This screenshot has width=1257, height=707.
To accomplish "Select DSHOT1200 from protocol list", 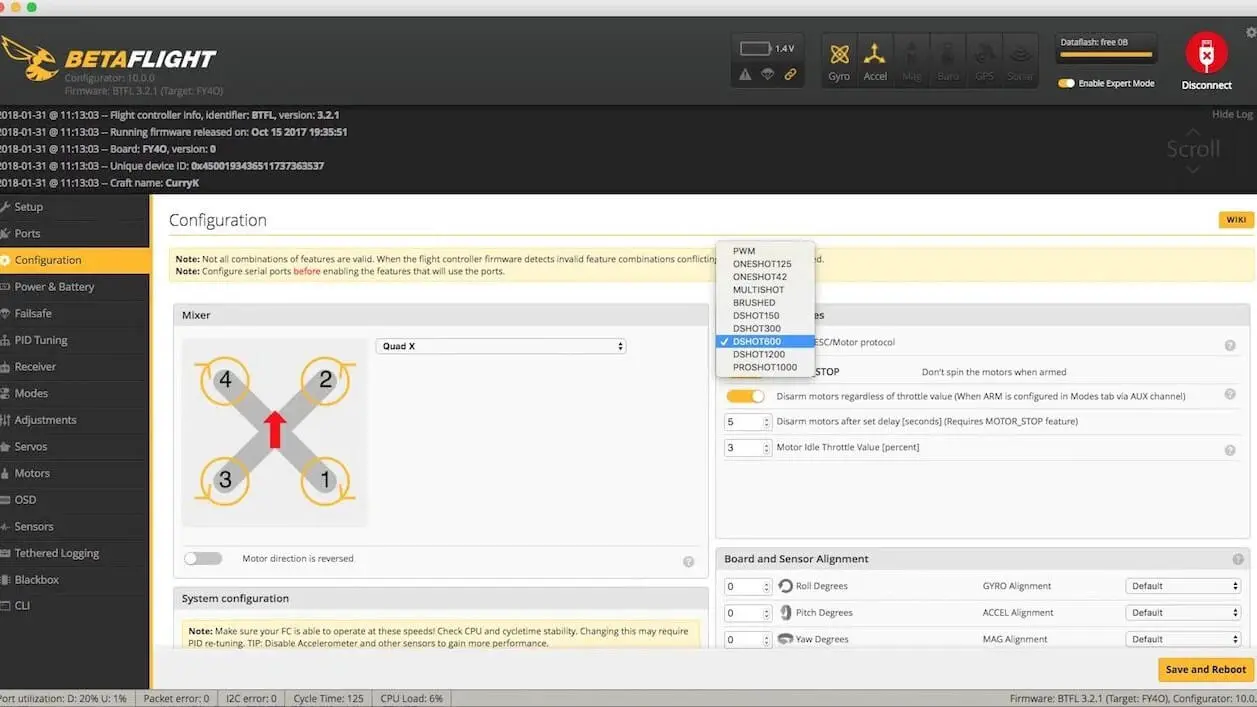I will pyautogui.click(x=758, y=354).
